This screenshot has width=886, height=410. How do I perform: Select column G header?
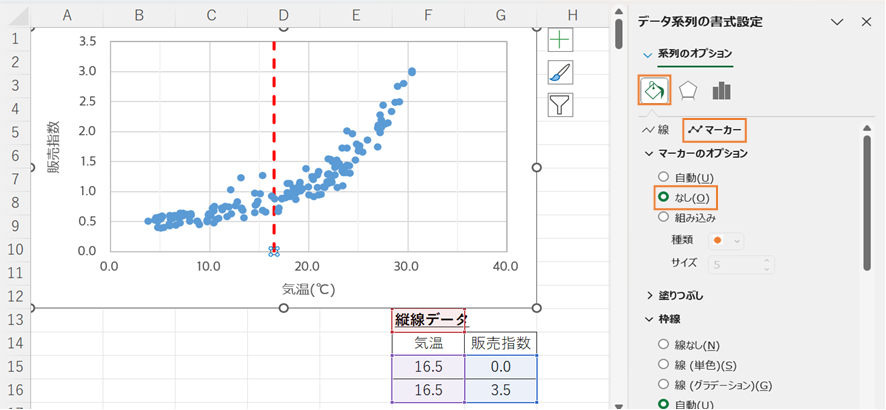coord(501,16)
